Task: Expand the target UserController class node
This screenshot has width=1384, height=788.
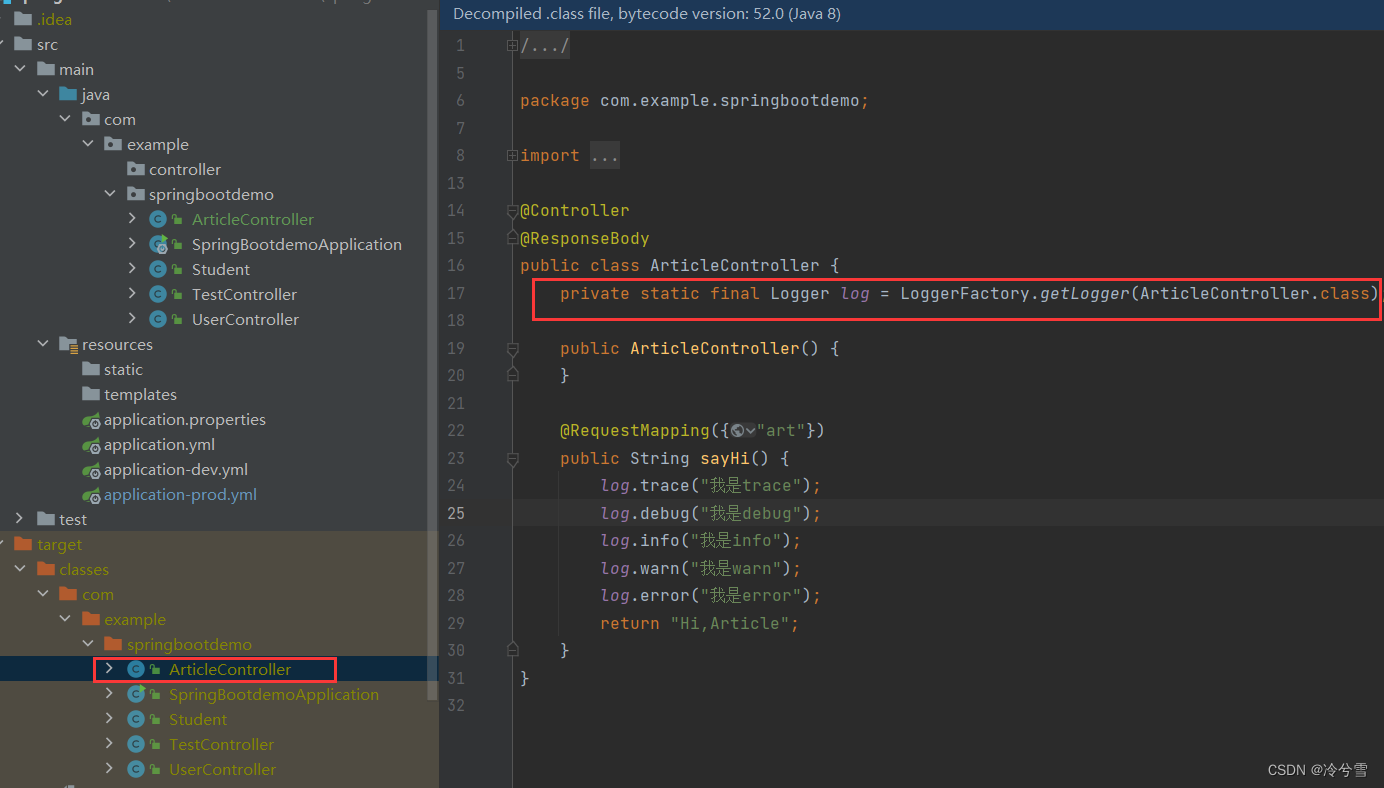Action: (110, 769)
